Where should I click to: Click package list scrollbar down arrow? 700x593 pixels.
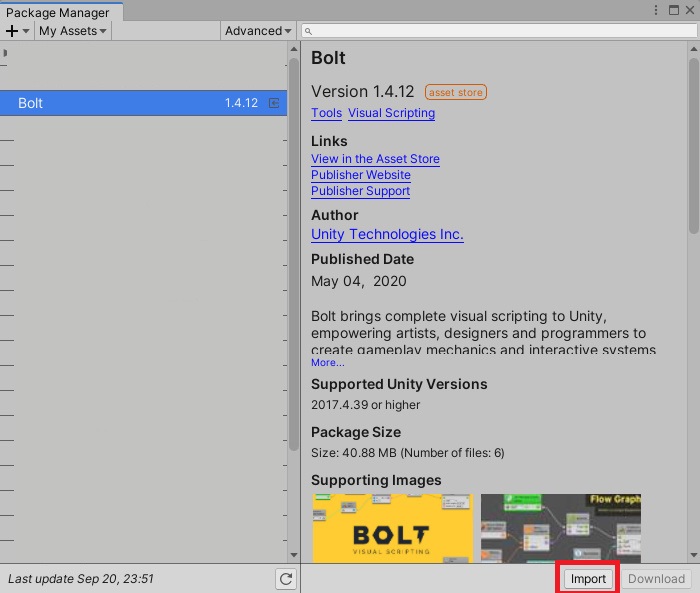[294, 555]
